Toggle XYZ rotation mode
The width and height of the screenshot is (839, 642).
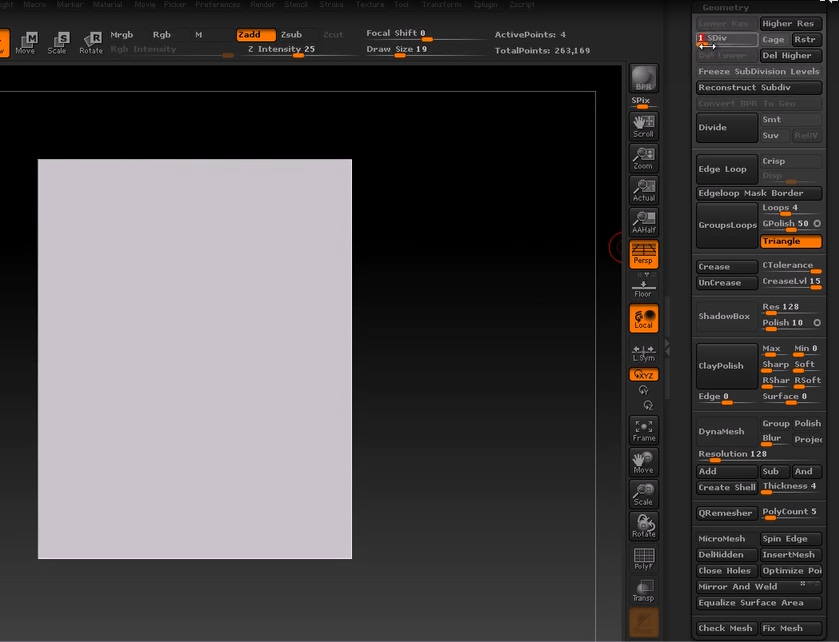[x=644, y=374]
